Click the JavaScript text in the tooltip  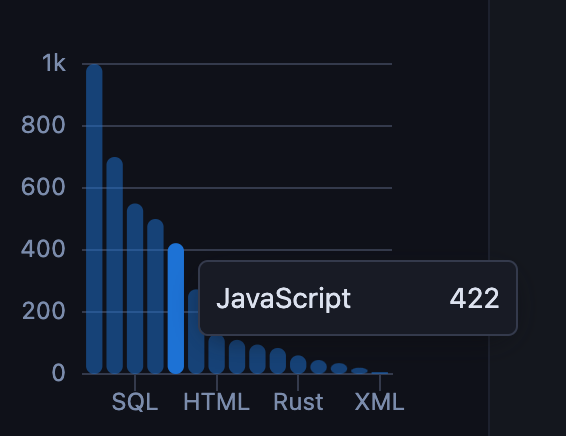283,298
